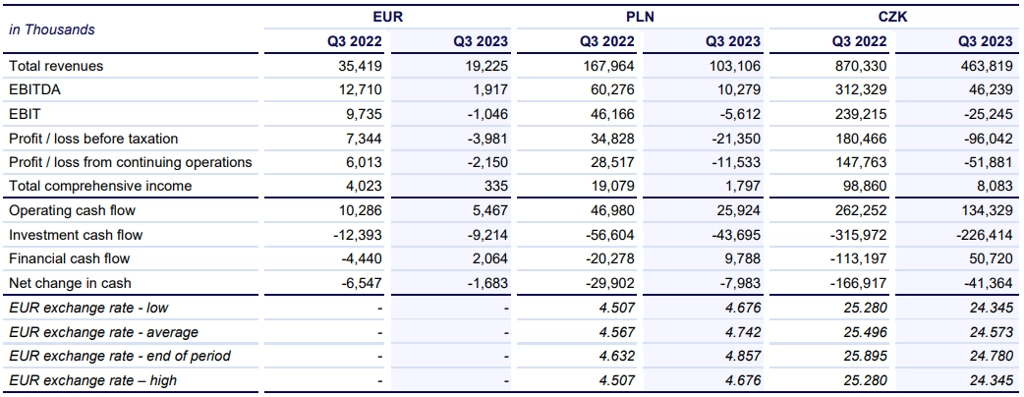Click end of period rate 25.895
The image size is (1024, 397).
[866, 357]
